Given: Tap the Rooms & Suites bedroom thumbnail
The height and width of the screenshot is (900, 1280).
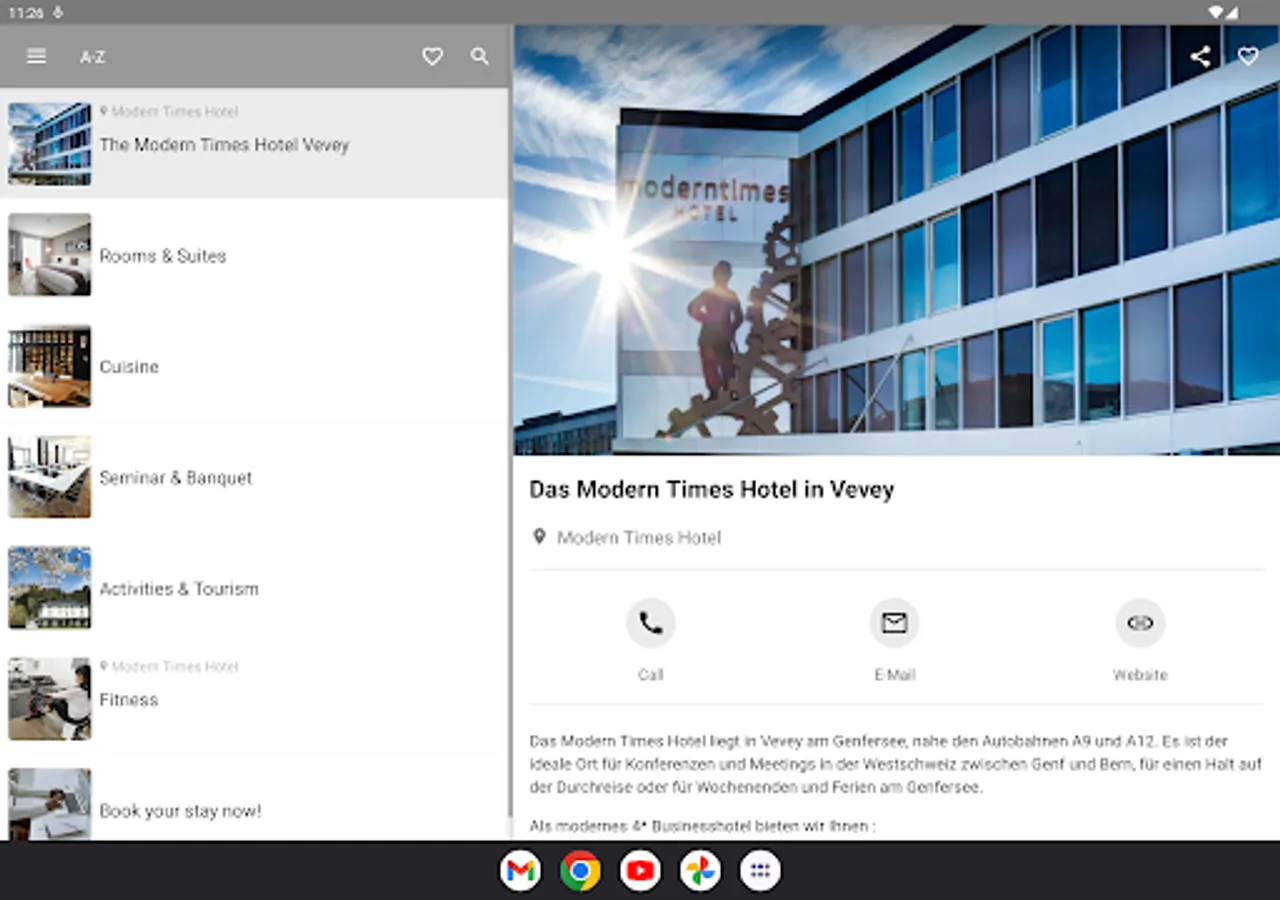Looking at the screenshot, I should pyautogui.click(x=50, y=255).
